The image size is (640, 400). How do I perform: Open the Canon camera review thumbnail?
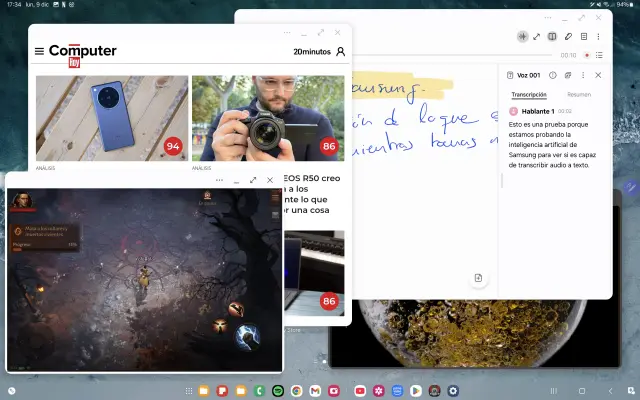click(x=268, y=118)
